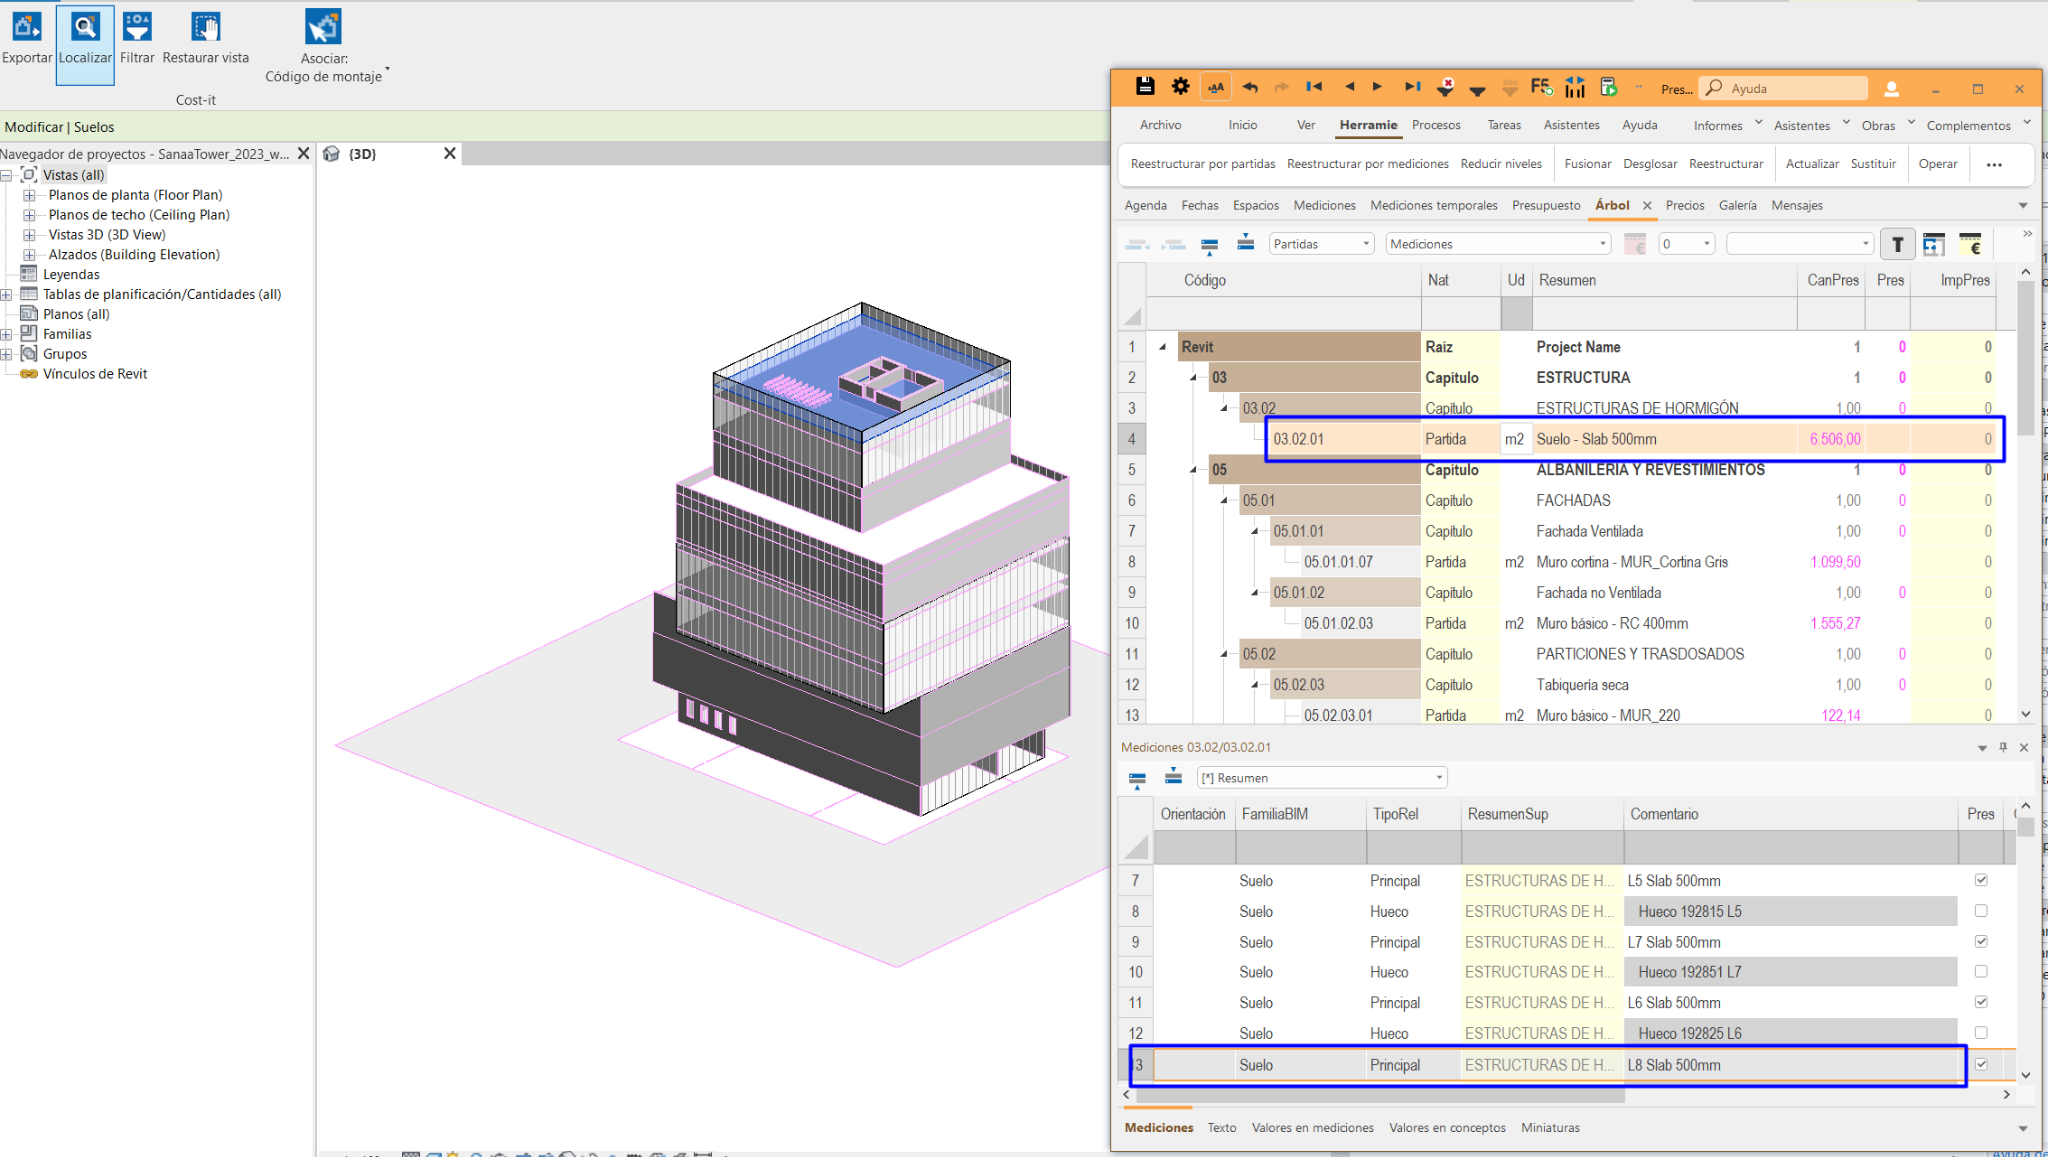
Task: Click the black funnel filter icon
Action: (1477, 90)
